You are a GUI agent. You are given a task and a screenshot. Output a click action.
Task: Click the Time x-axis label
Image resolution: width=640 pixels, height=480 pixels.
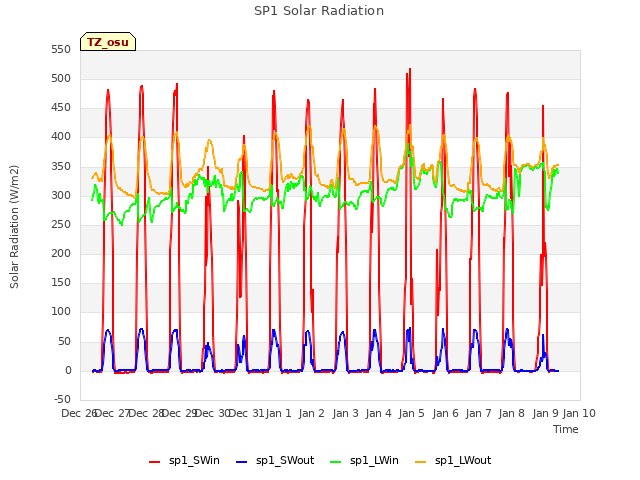[x=566, y=429]
